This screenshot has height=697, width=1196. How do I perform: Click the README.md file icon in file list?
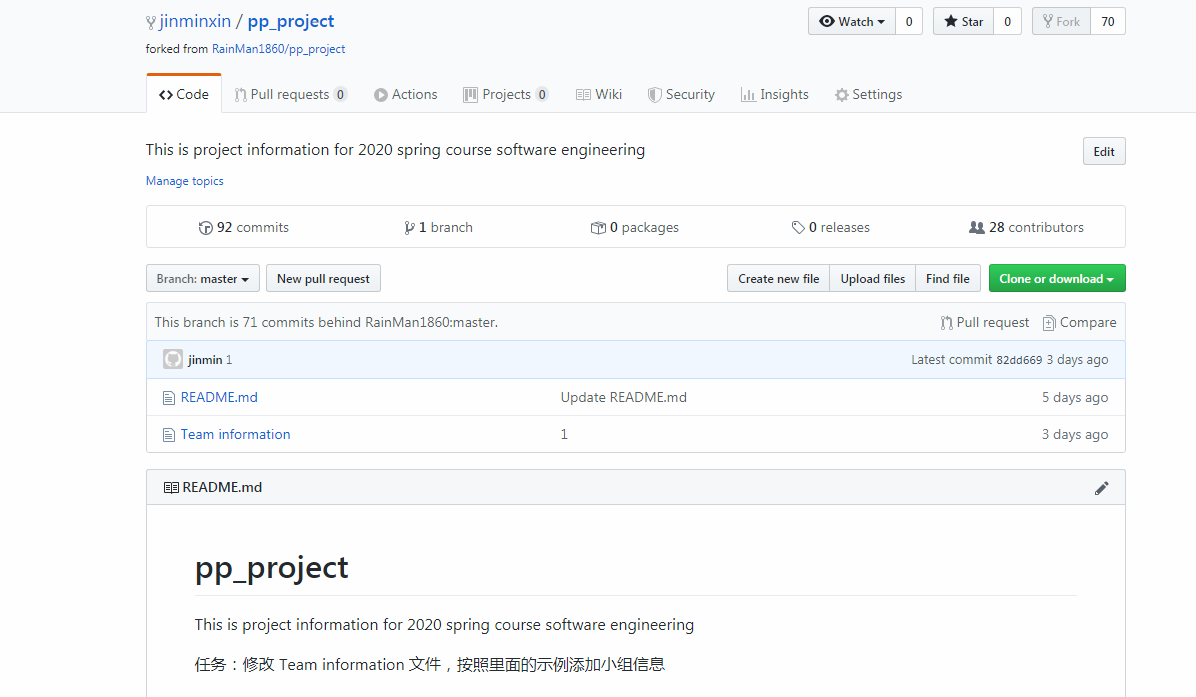click(x=169, y=398)
